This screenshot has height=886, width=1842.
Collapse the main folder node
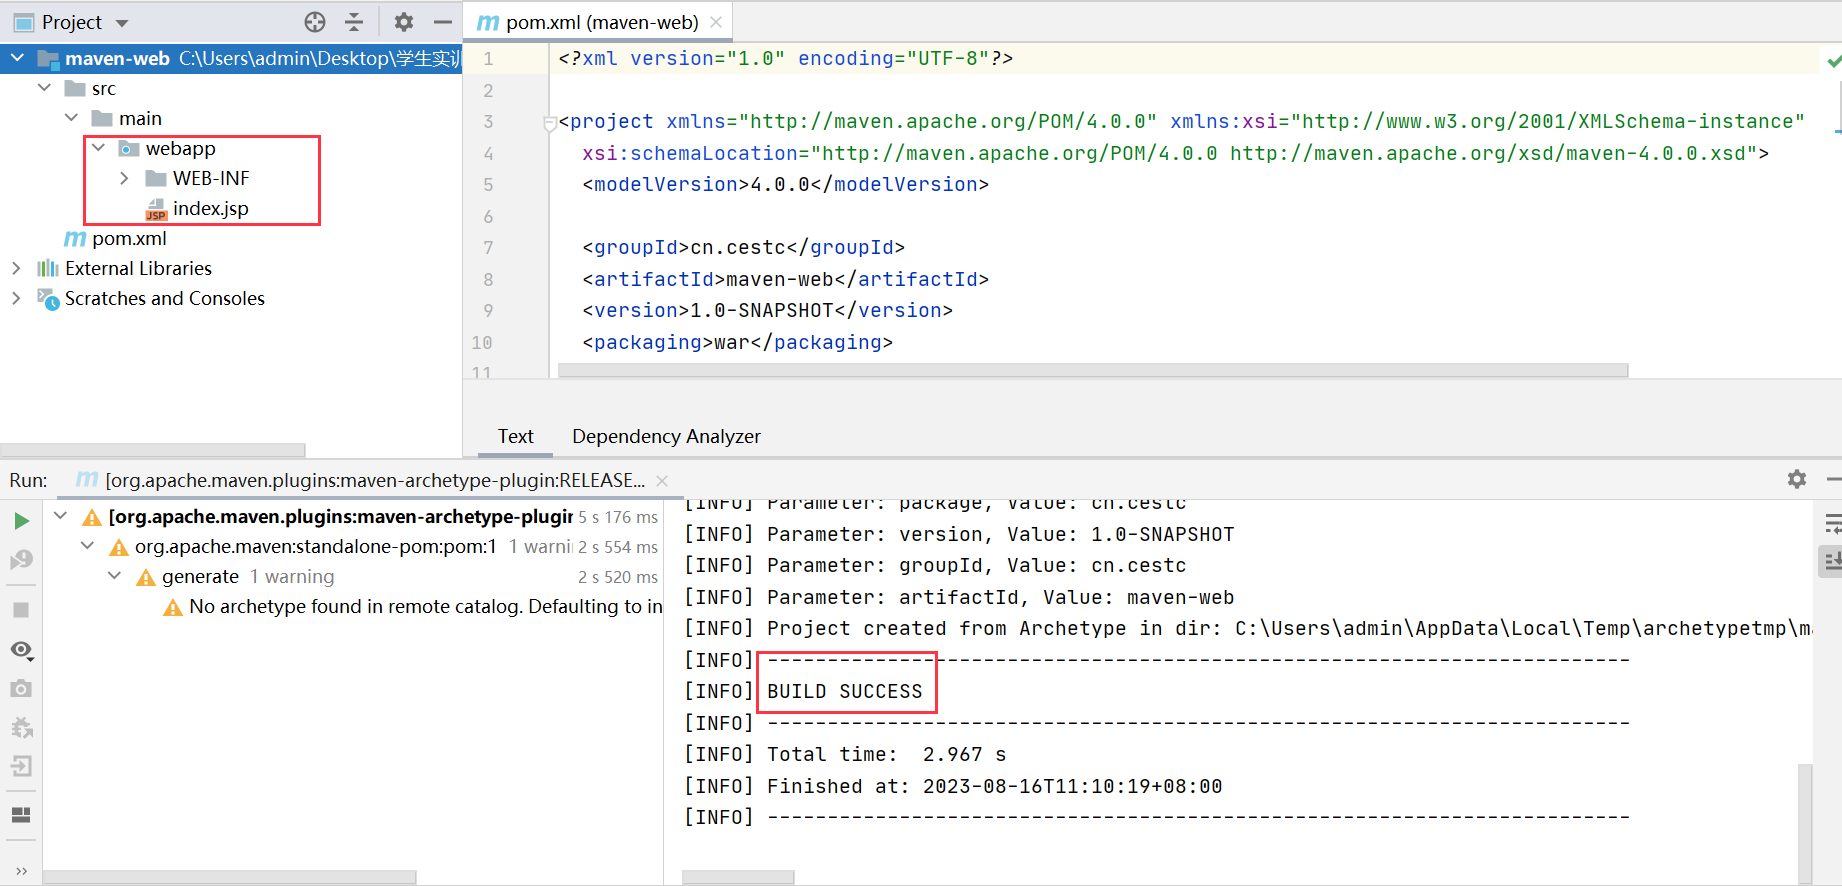[x=71, y=118]
